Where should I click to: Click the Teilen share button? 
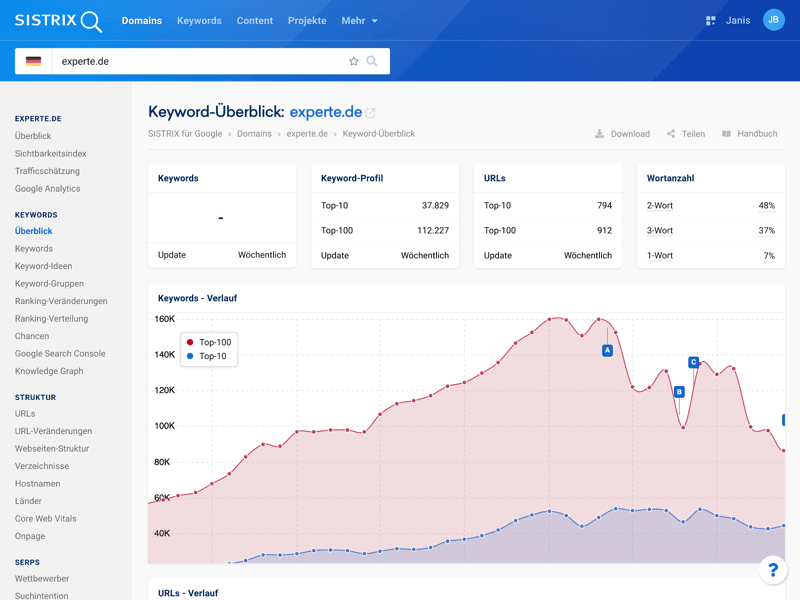pyautogui.click(x=686, y=134)
